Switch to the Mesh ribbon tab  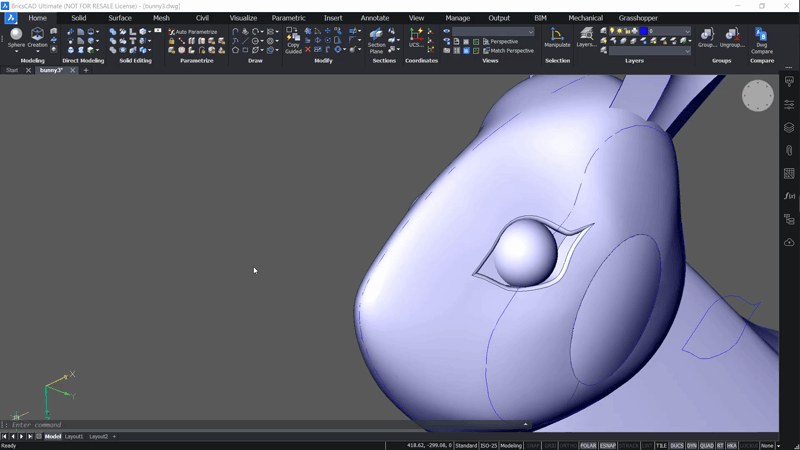(161, 18)
